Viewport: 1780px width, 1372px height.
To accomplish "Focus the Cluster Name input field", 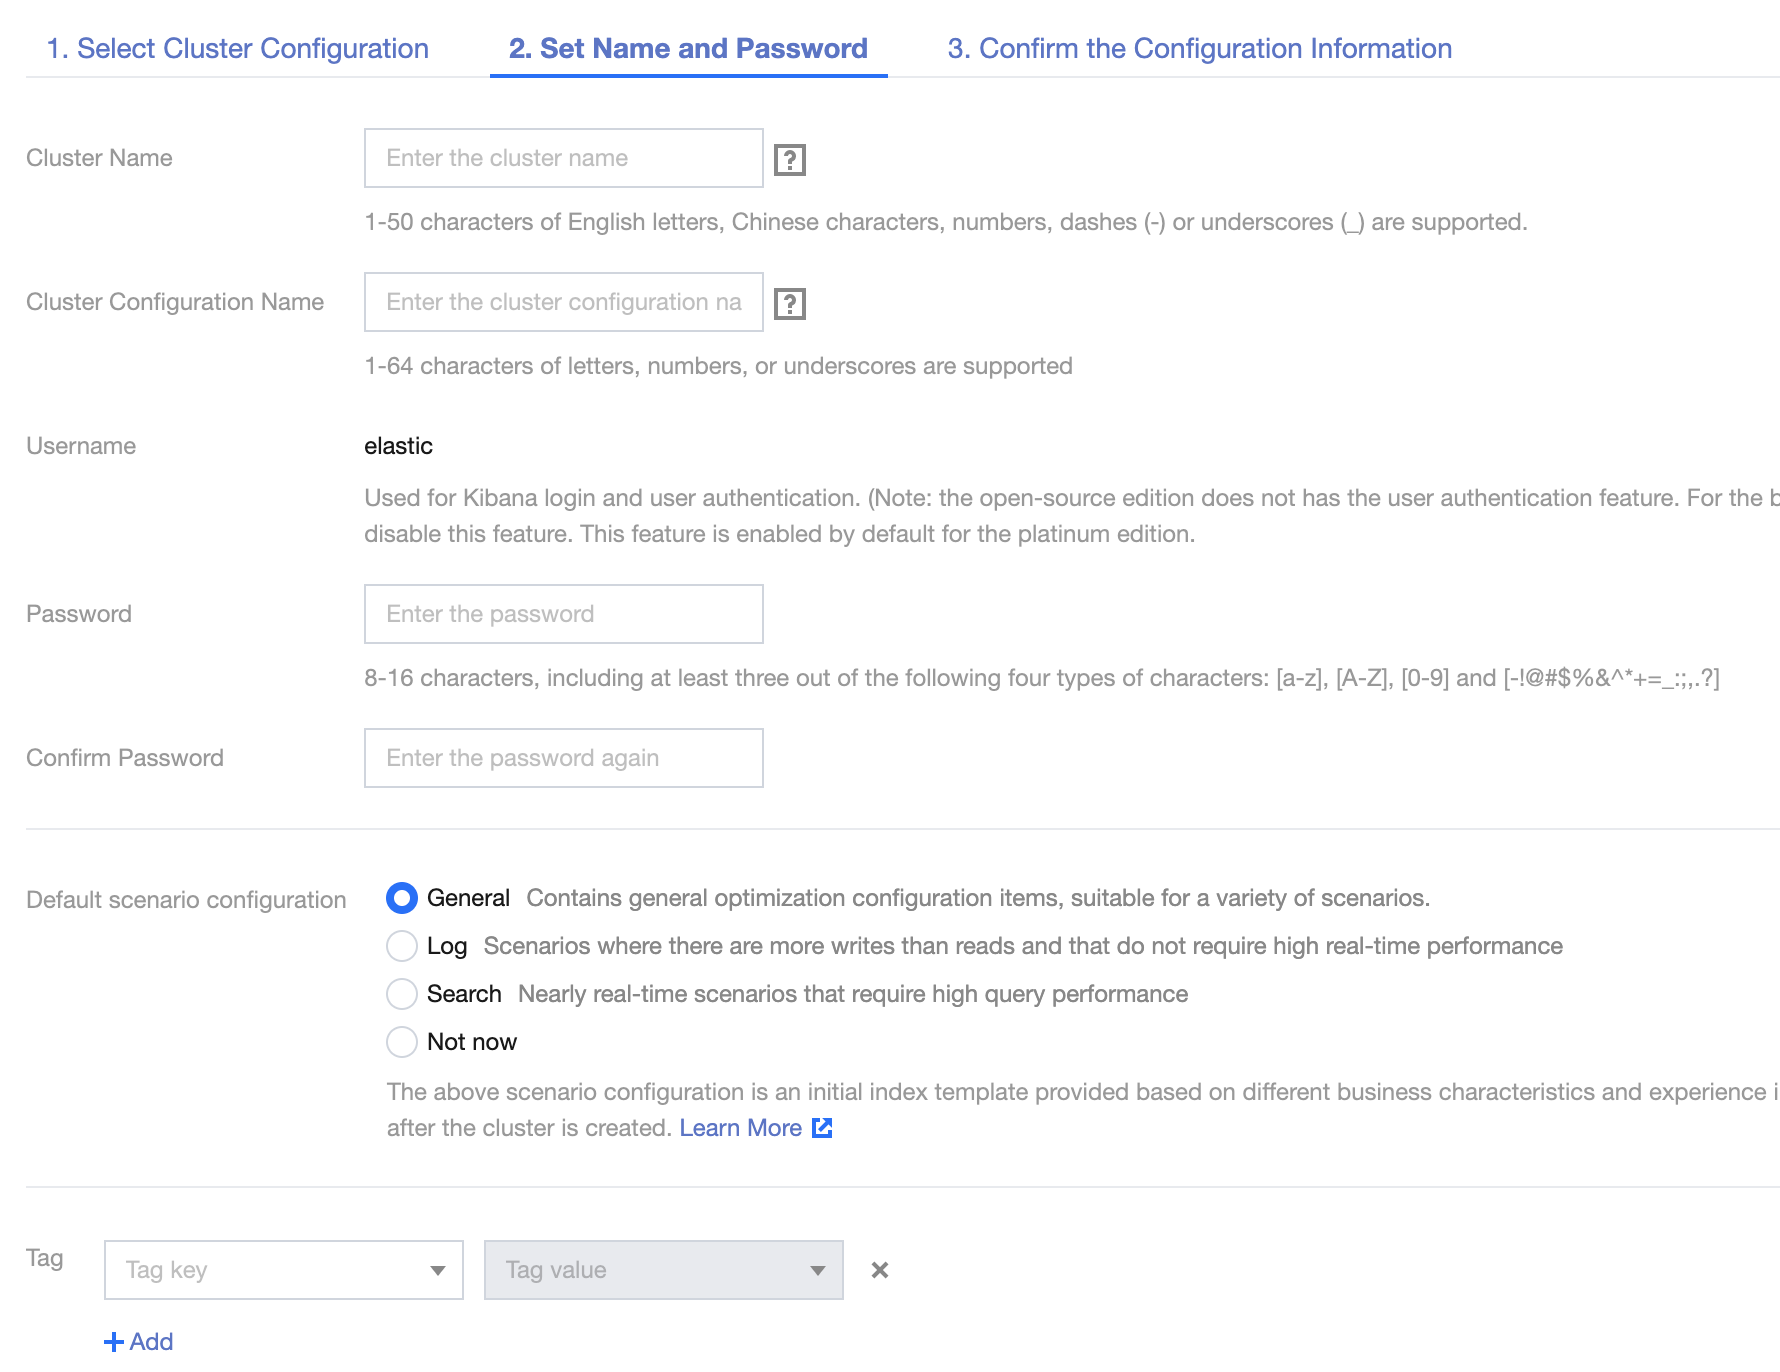I will coord(563,158).
